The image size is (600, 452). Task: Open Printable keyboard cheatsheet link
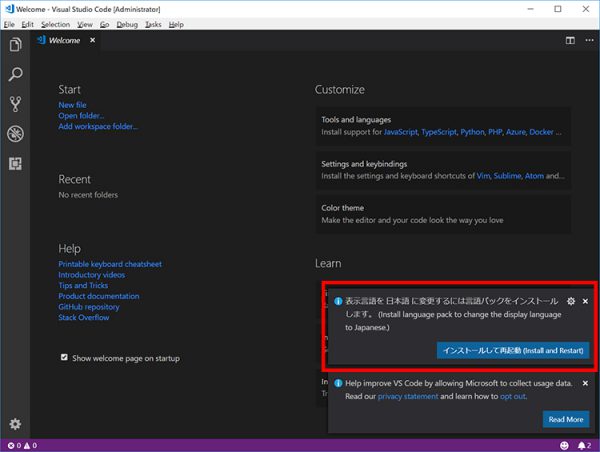(x=110, y=264)
